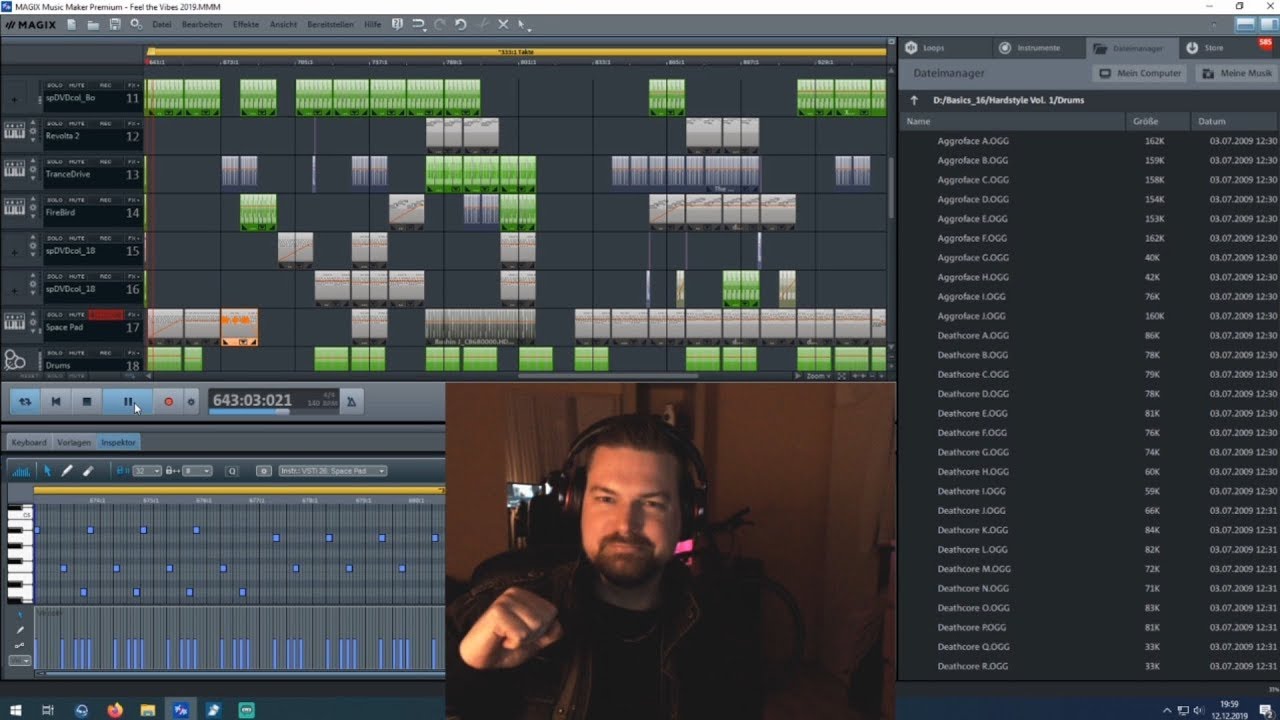Solo the Revolta 2 track

pyautogui.click(x=55, y=123)
